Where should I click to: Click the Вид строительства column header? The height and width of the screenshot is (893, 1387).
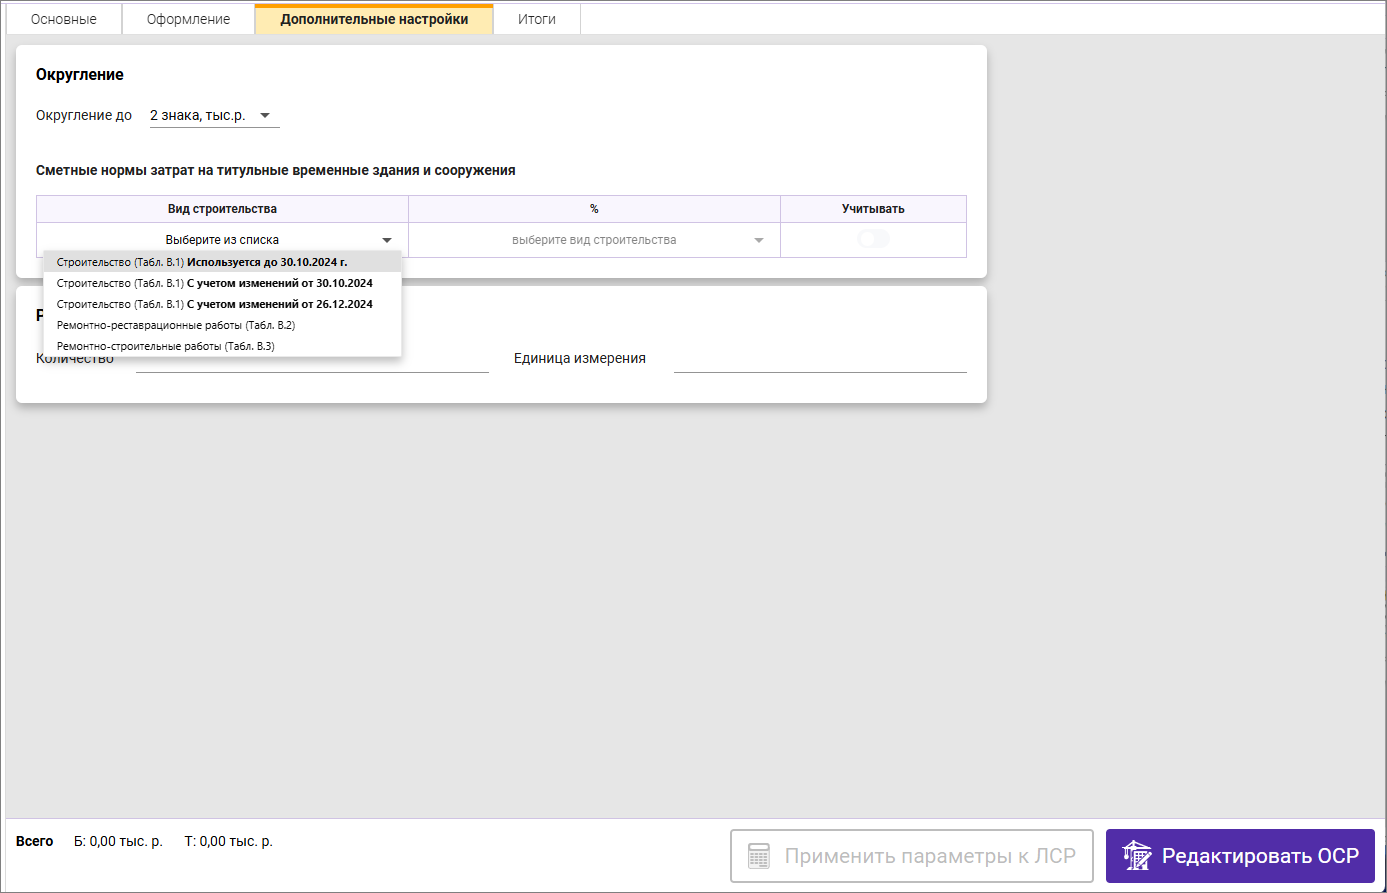[x=222, y=209]
